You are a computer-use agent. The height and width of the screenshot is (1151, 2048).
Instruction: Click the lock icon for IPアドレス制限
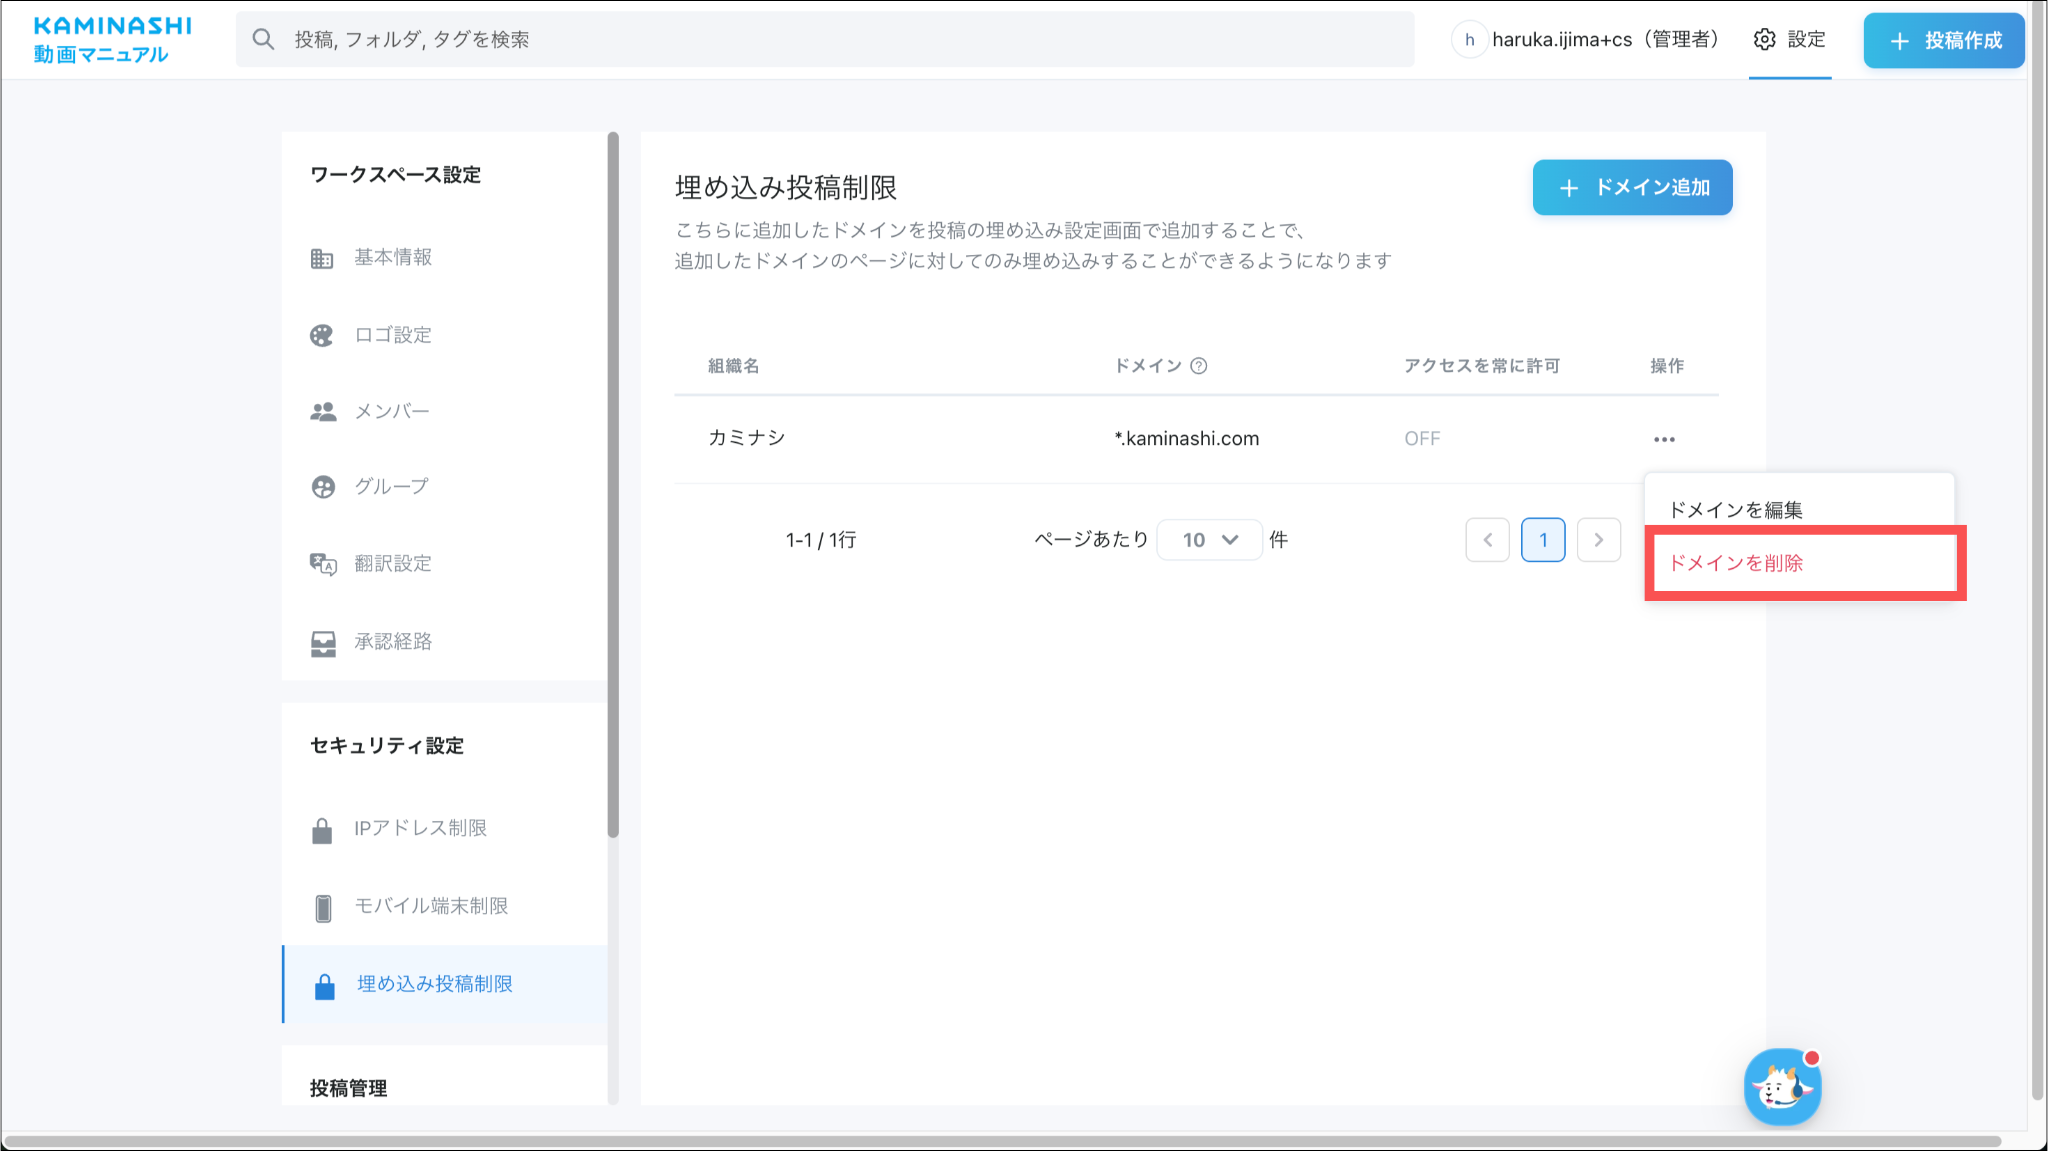click(x=322, y=829)
